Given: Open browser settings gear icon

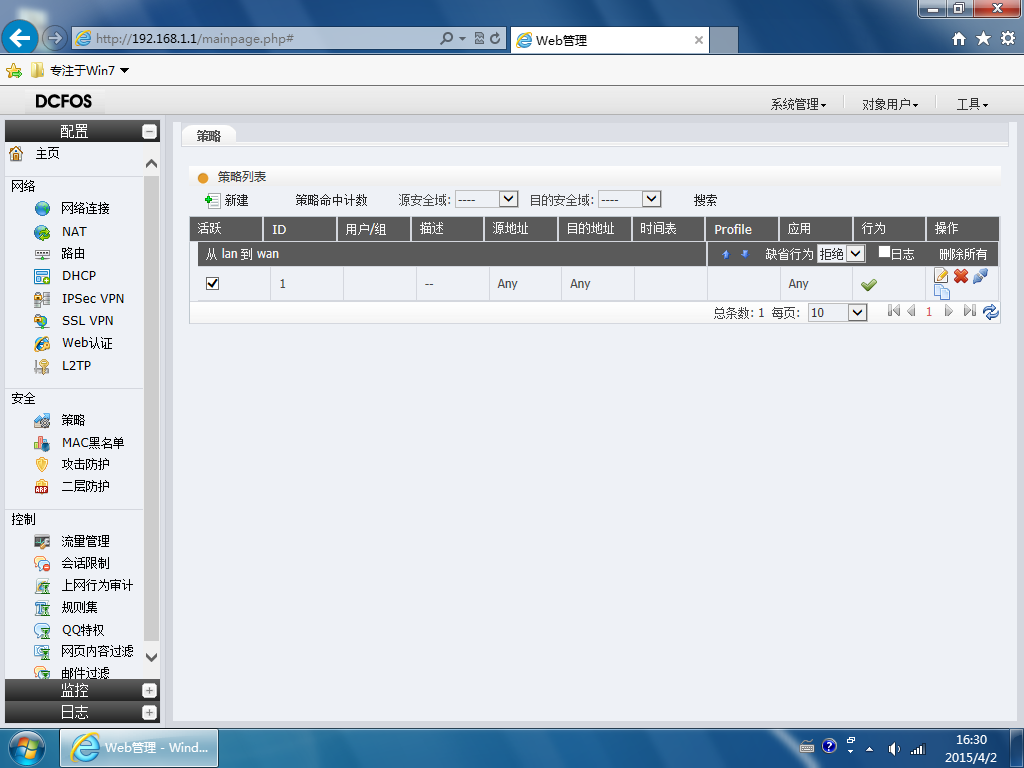Looking at the screenshot, I should pyautogui.click(x=1008, y=39).
